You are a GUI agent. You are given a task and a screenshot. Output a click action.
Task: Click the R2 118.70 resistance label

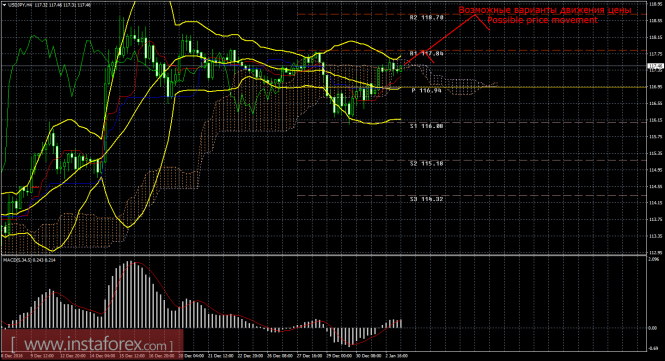[427, 18]
